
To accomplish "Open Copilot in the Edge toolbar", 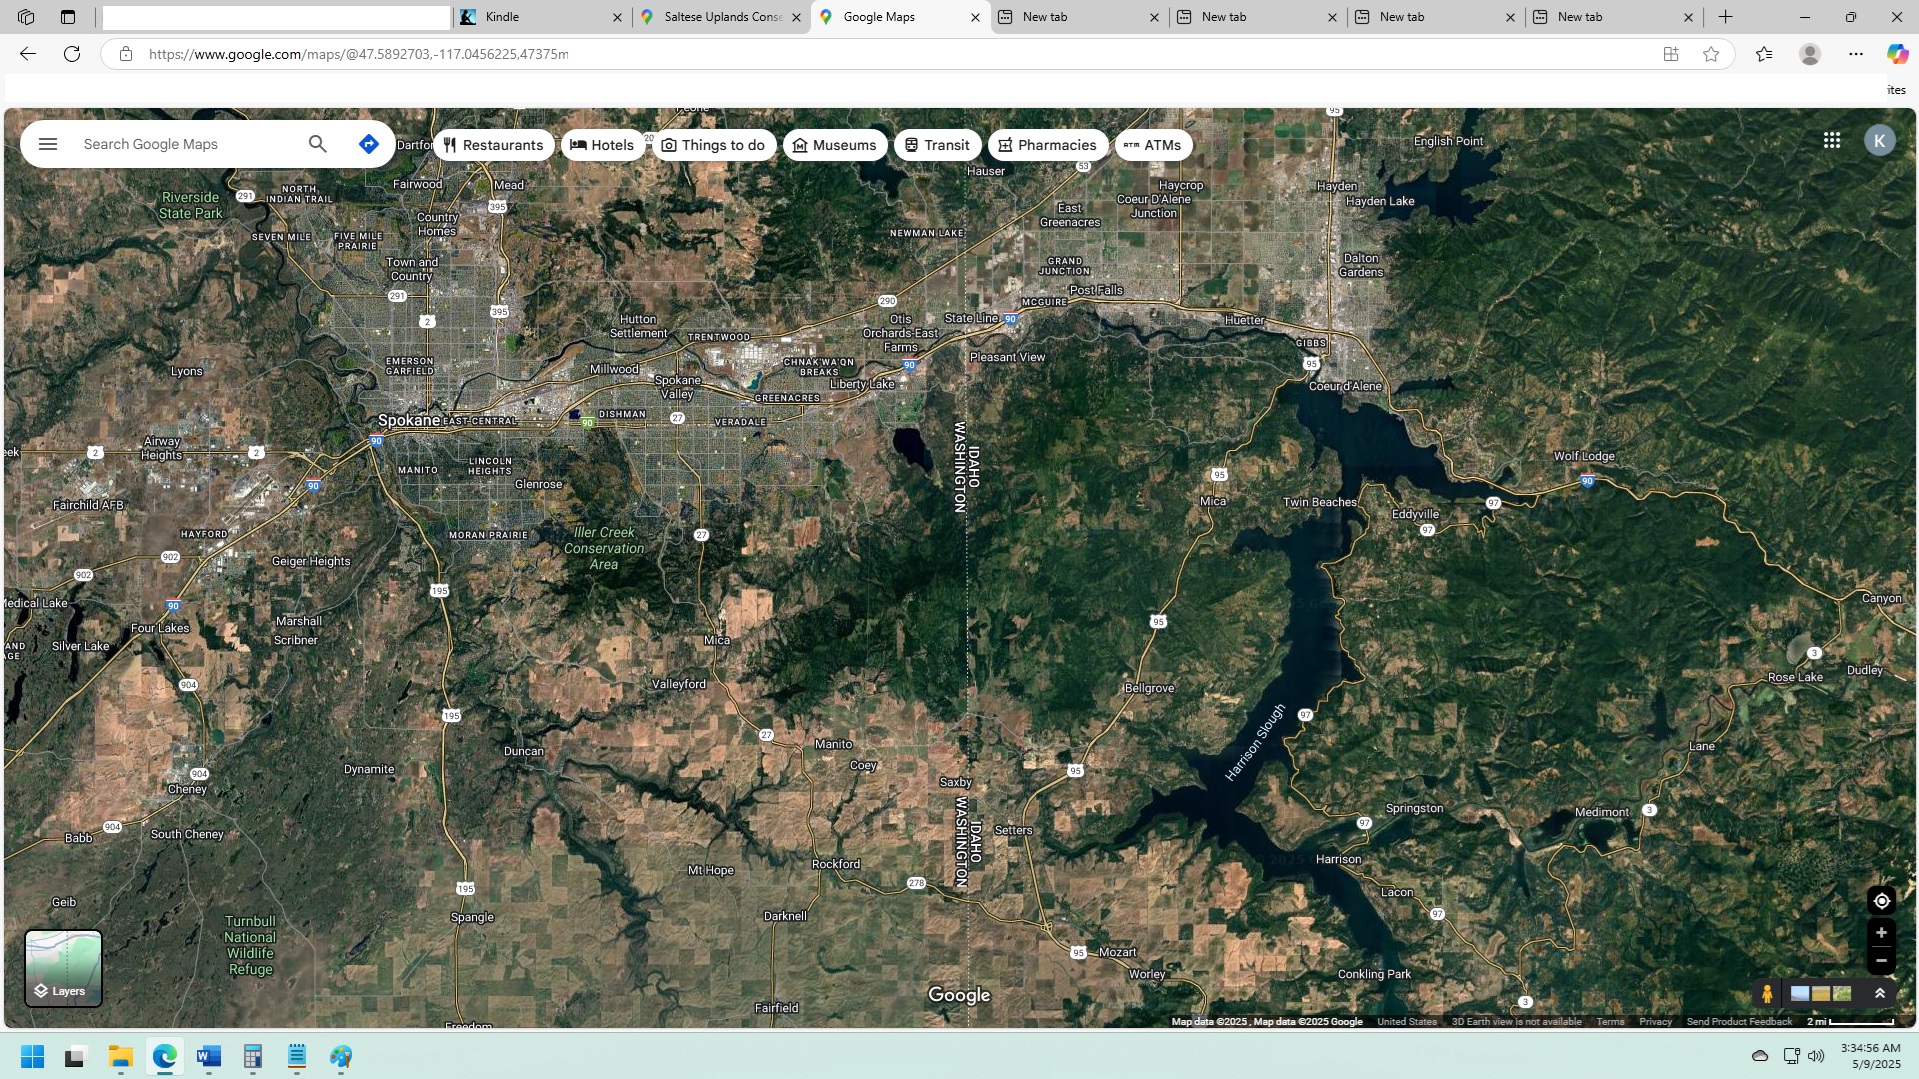I will (x=1896, y=54).
